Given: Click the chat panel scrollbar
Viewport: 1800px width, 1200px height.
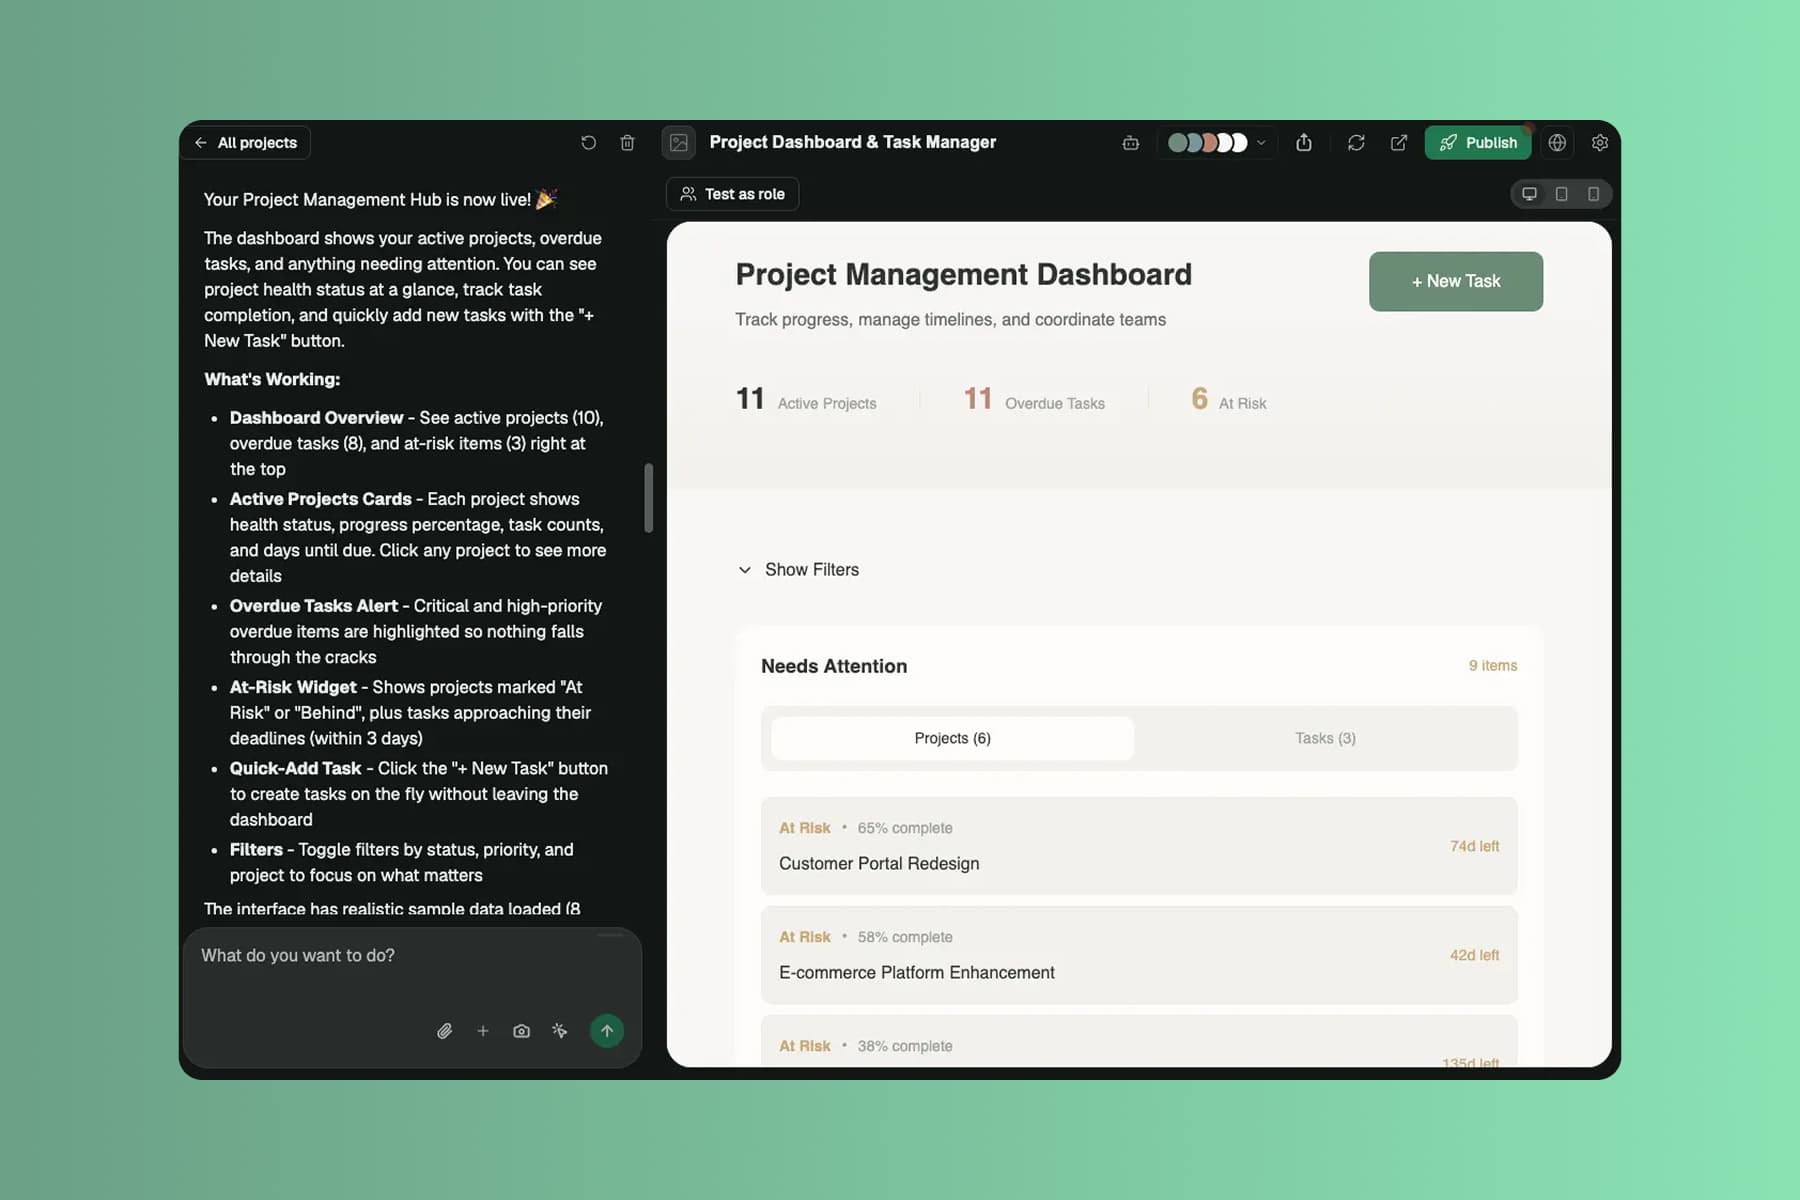Looking at the screenshot, I should pyautogui.click(x=648, y=498).
